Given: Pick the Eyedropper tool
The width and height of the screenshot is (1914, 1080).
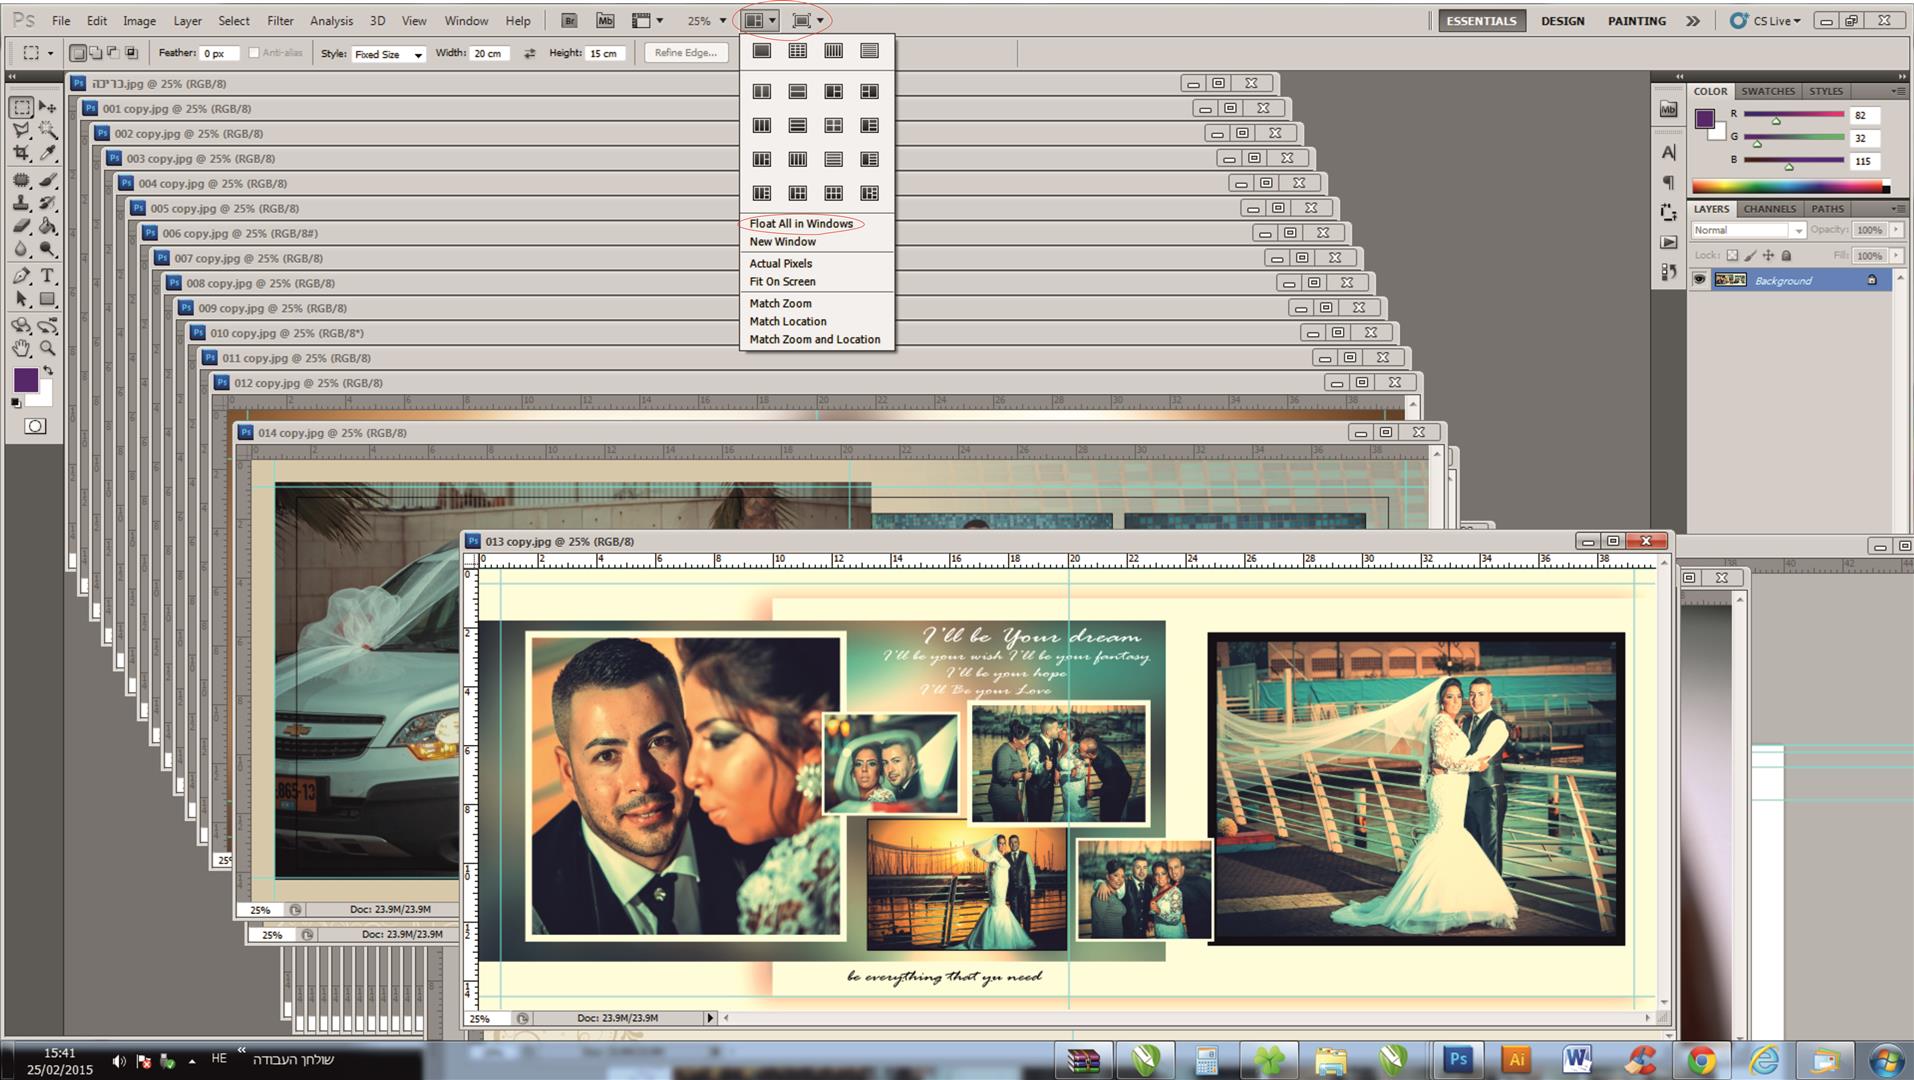Looking at the screenshot, I should point(47,153).
